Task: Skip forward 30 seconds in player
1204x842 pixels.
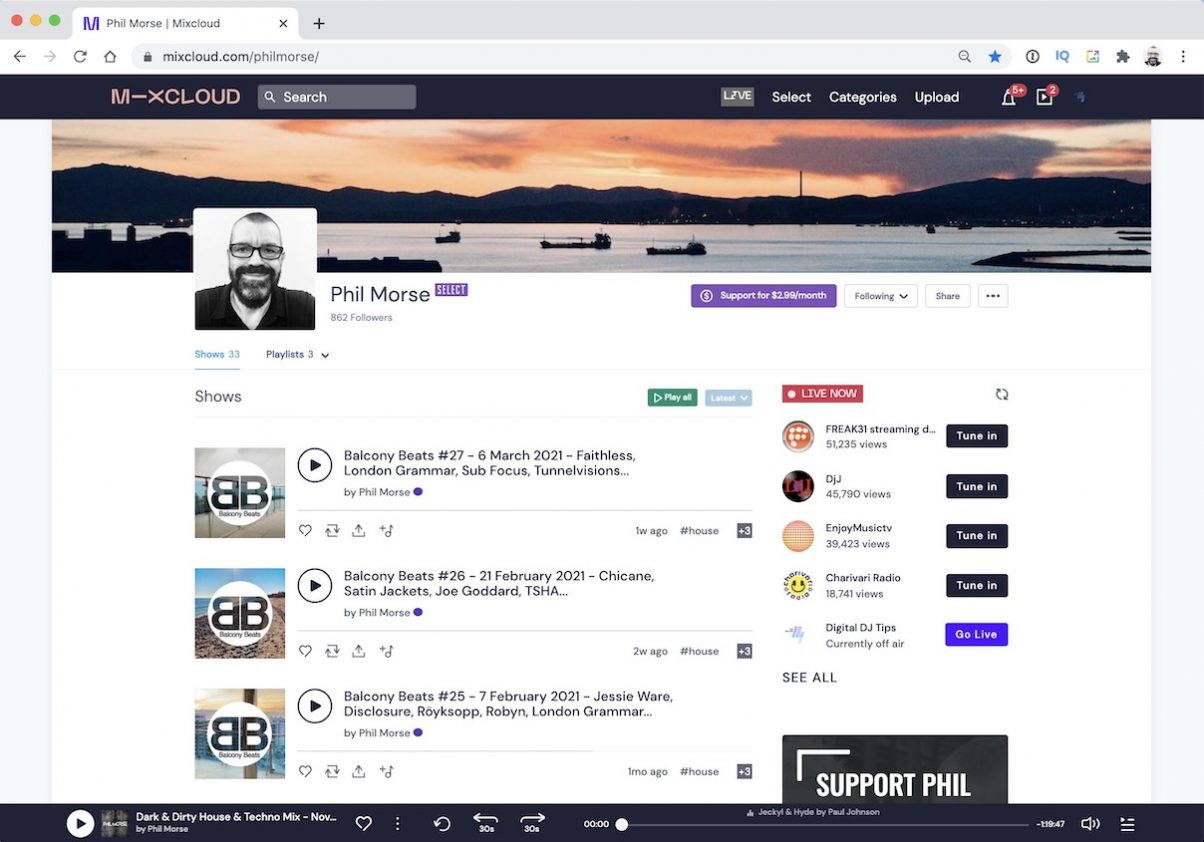Action: point(532,822)
